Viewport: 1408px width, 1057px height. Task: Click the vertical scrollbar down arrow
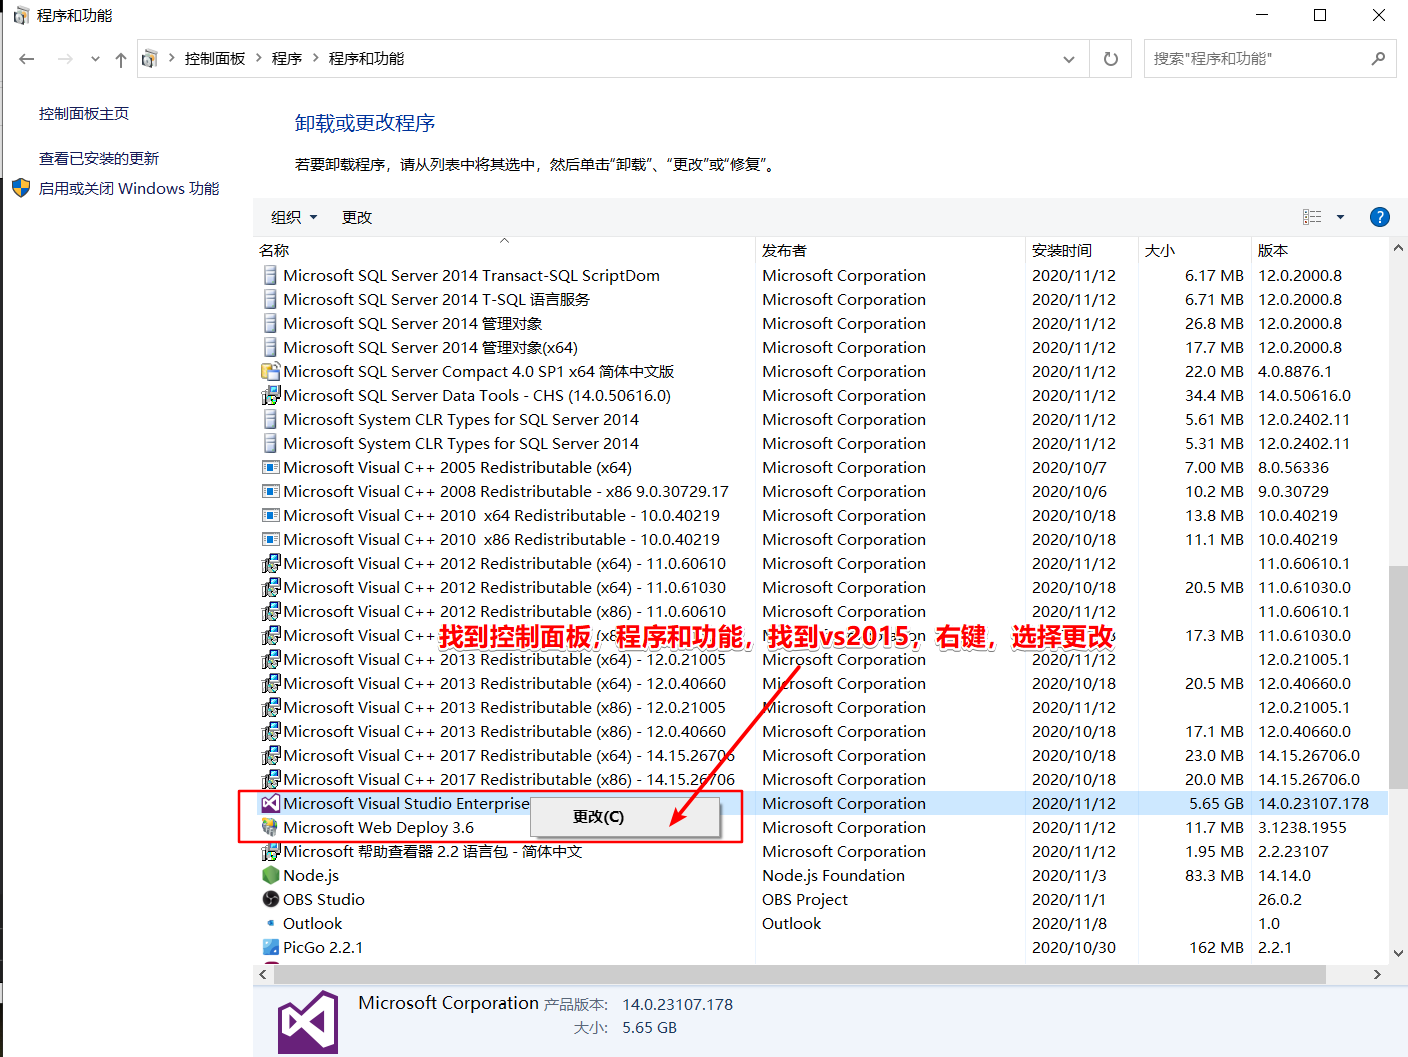pyautogui.click(x=1398, y=954)
